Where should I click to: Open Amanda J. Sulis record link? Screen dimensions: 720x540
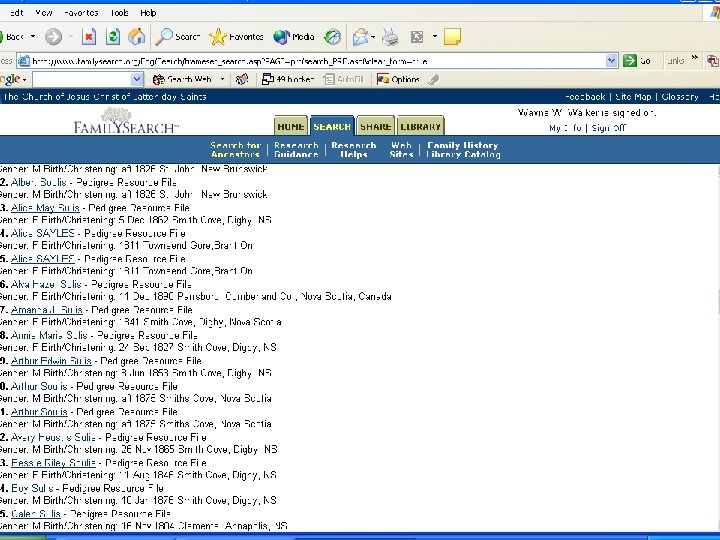[x=47, y=310]
